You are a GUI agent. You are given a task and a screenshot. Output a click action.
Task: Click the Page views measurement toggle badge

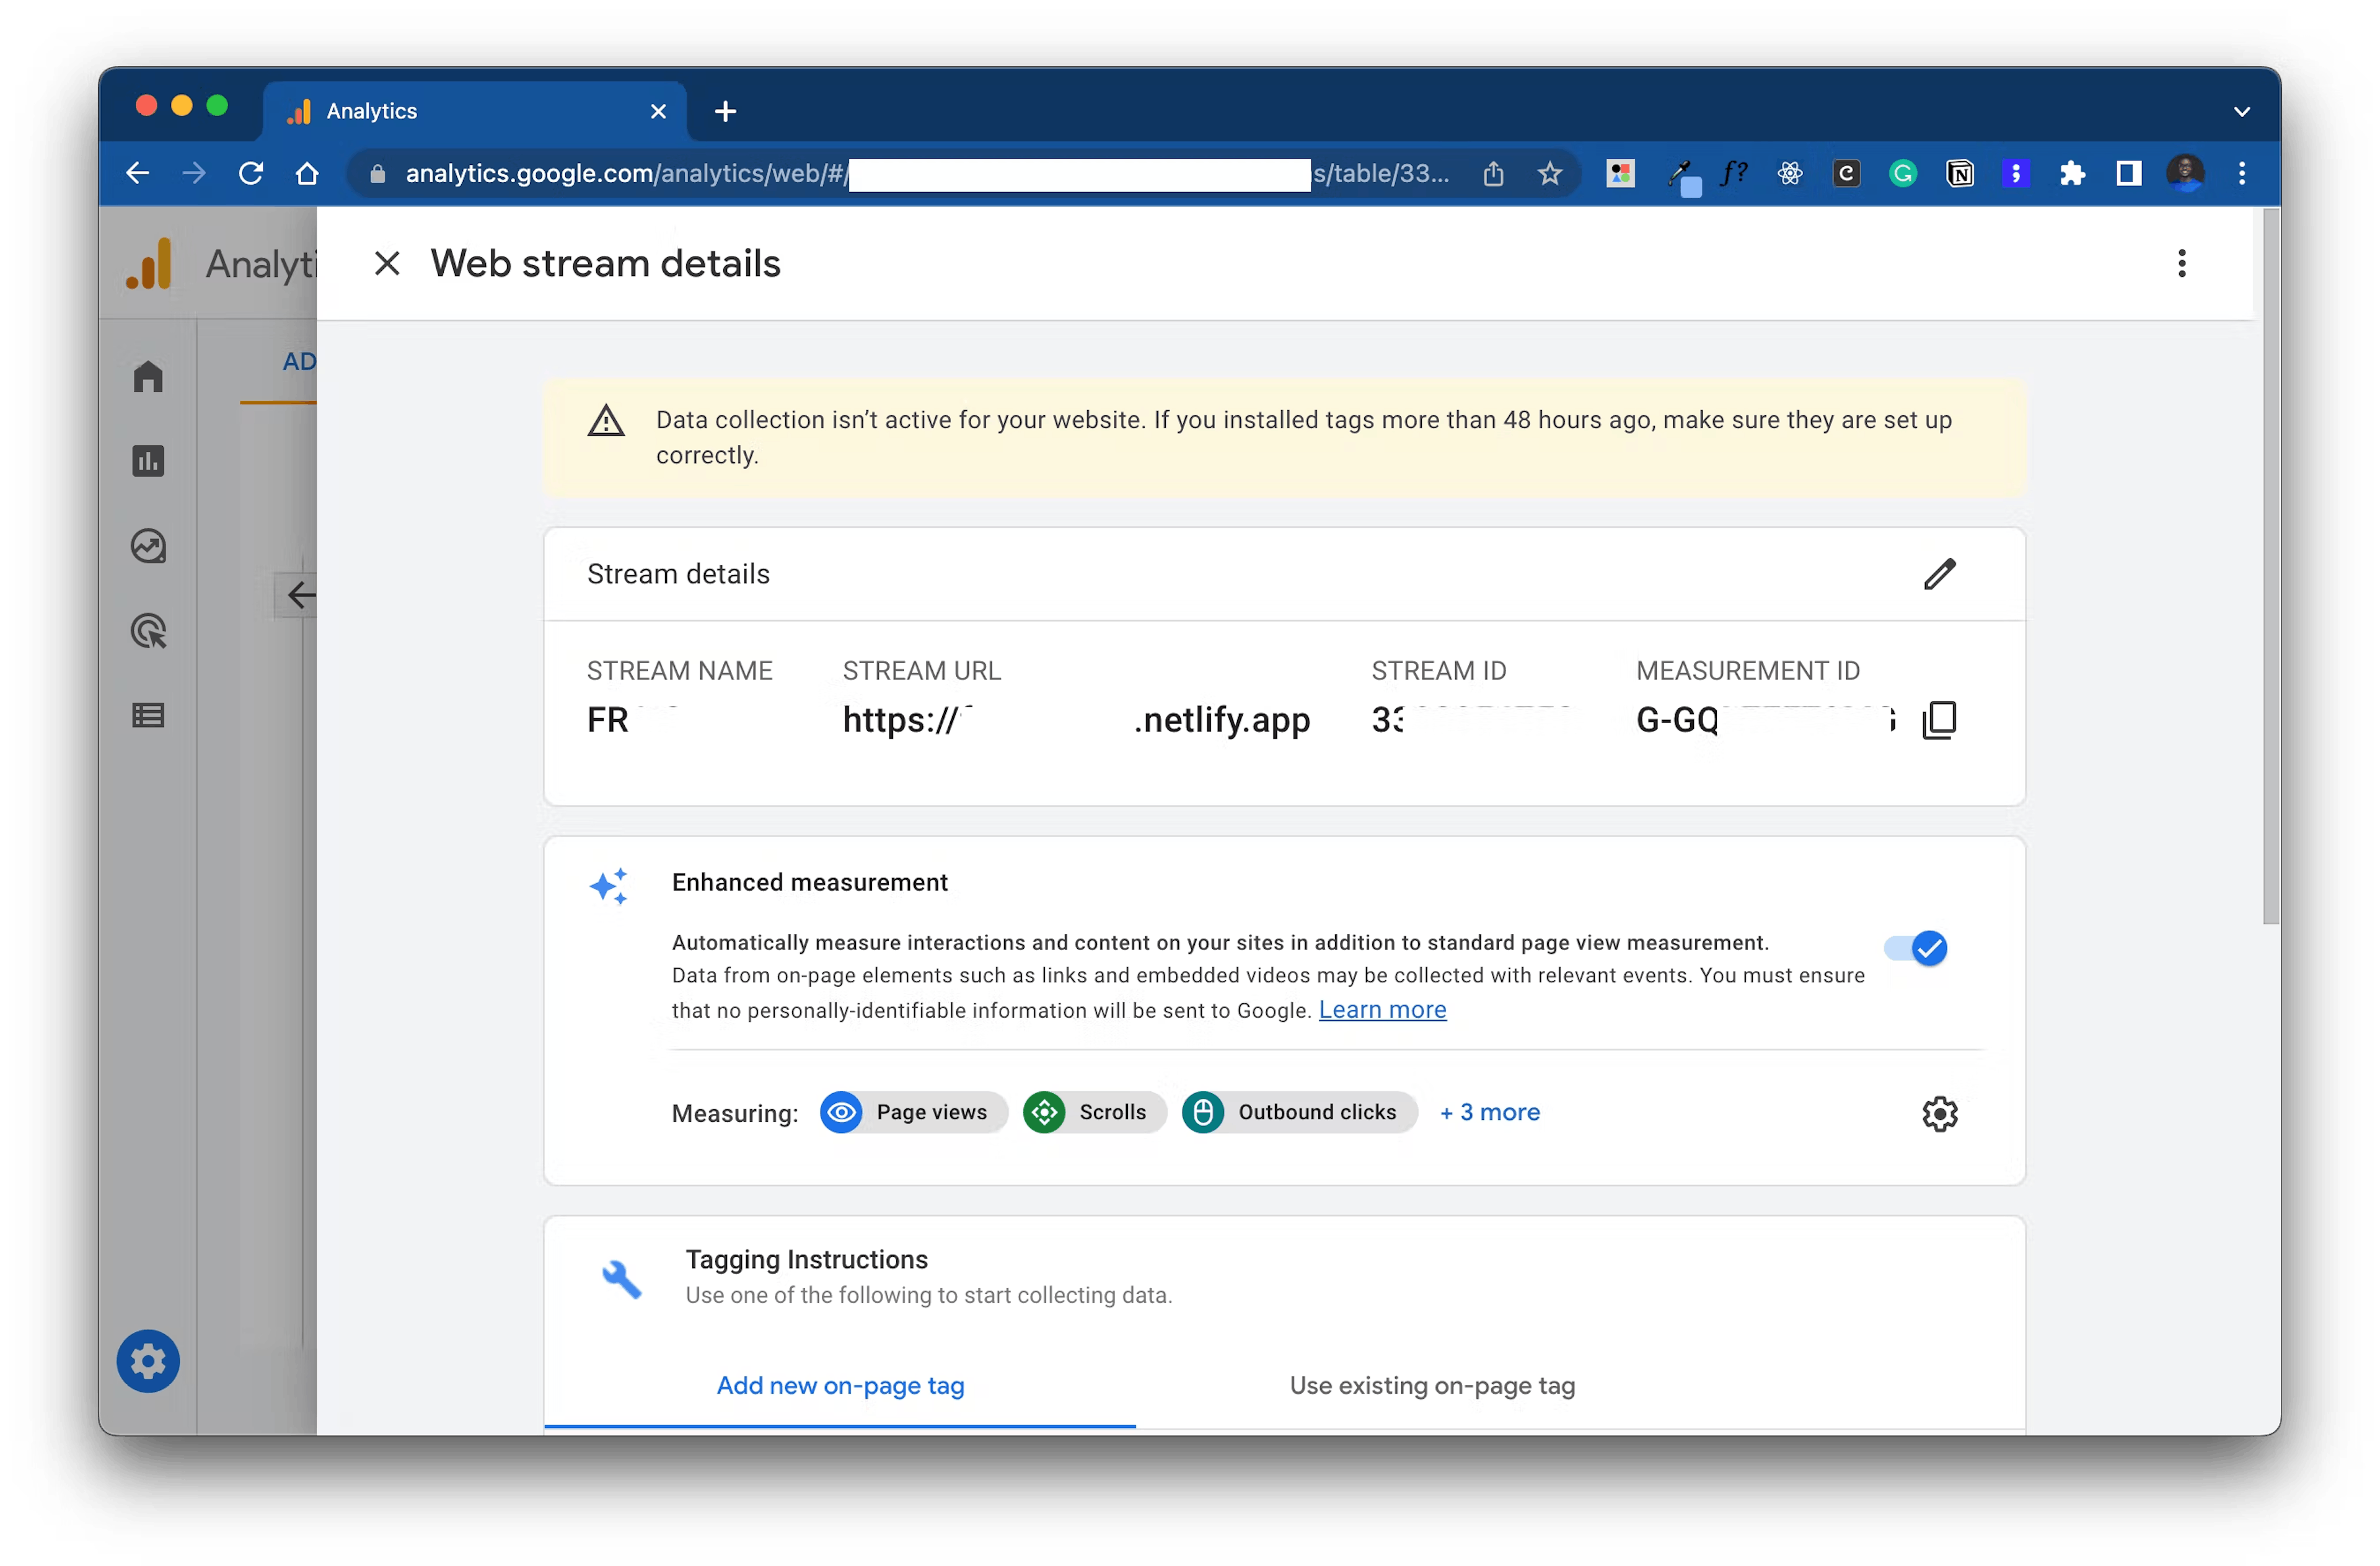(909, 1112)
